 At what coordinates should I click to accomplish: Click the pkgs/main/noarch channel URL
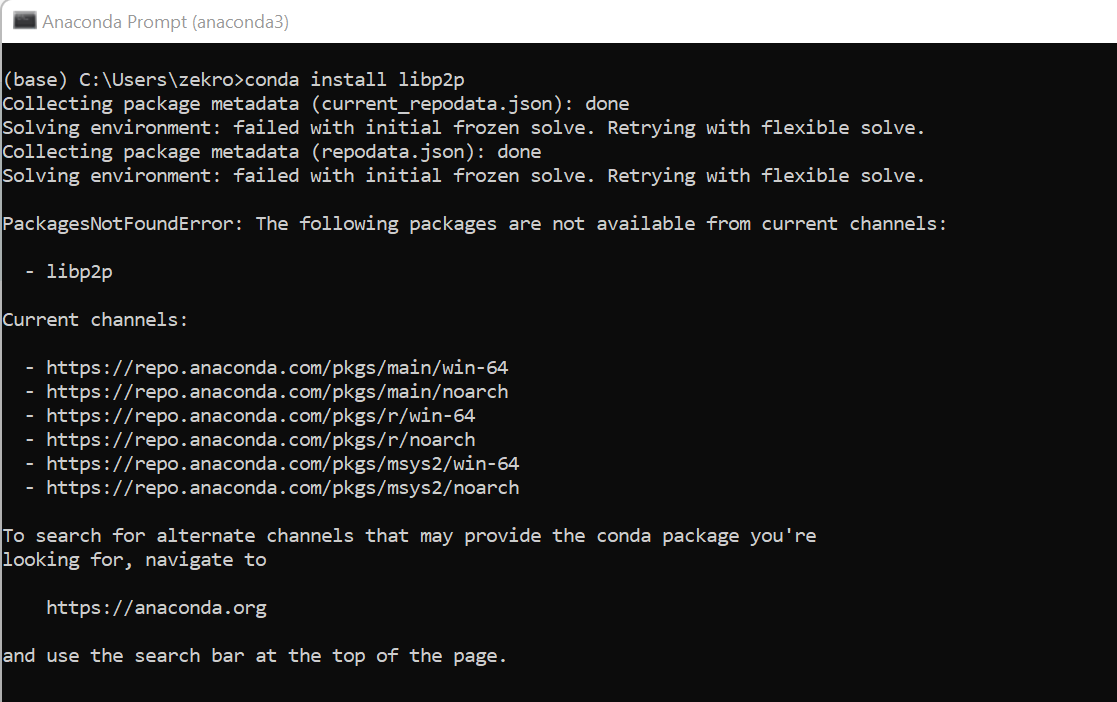[x=277, y=391]
